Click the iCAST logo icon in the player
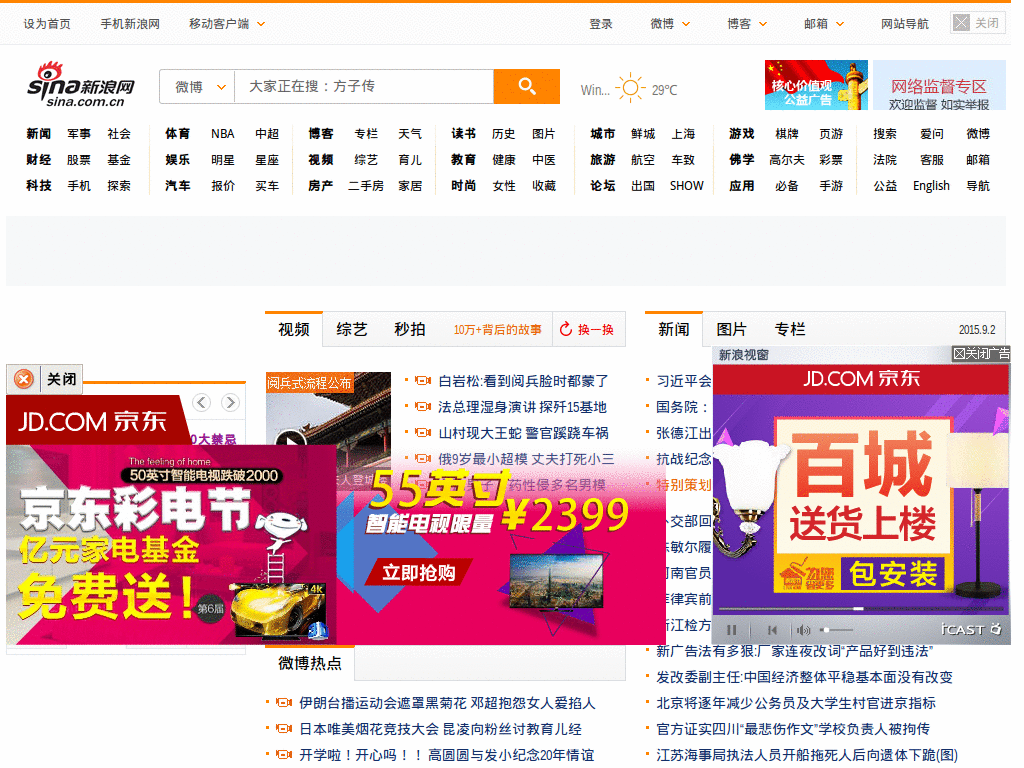 [x=971, y=630]
